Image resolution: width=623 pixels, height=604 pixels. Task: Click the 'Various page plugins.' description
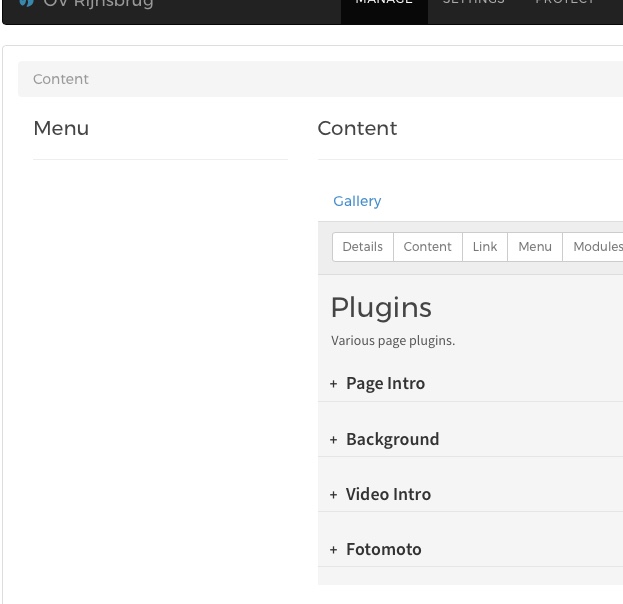(393, 341)
